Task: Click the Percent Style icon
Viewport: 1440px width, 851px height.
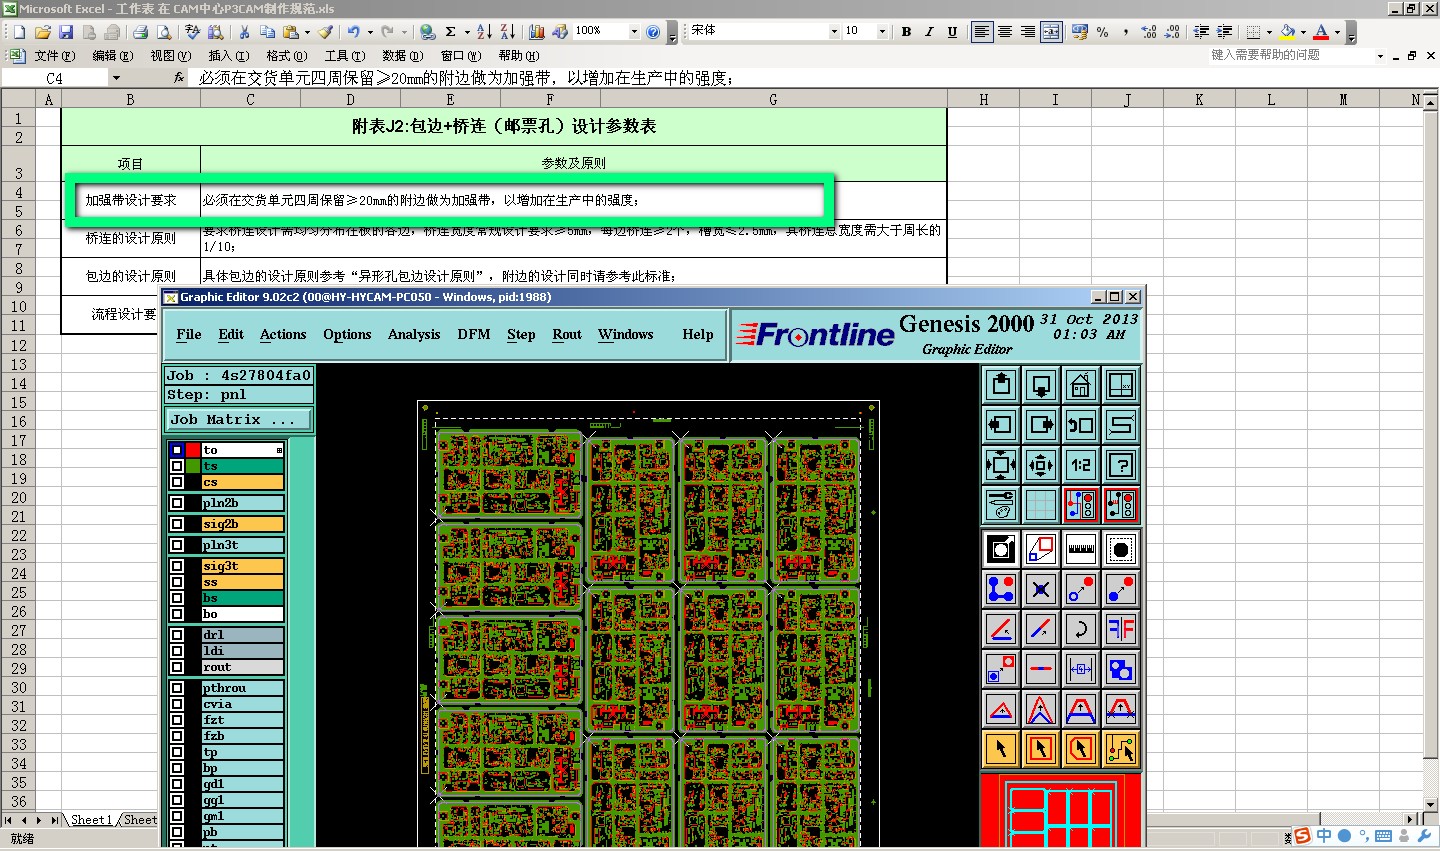Action: coord(1103,32)
